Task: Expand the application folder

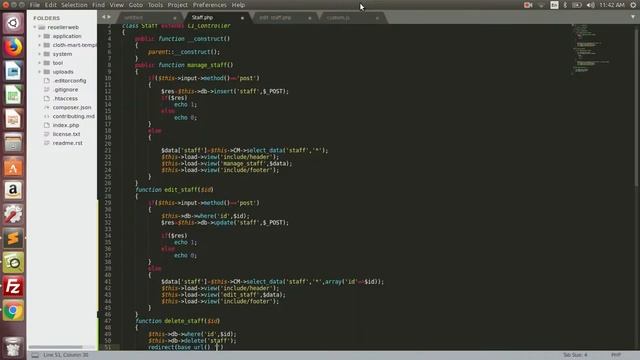Action: click(x=40, y=36)
